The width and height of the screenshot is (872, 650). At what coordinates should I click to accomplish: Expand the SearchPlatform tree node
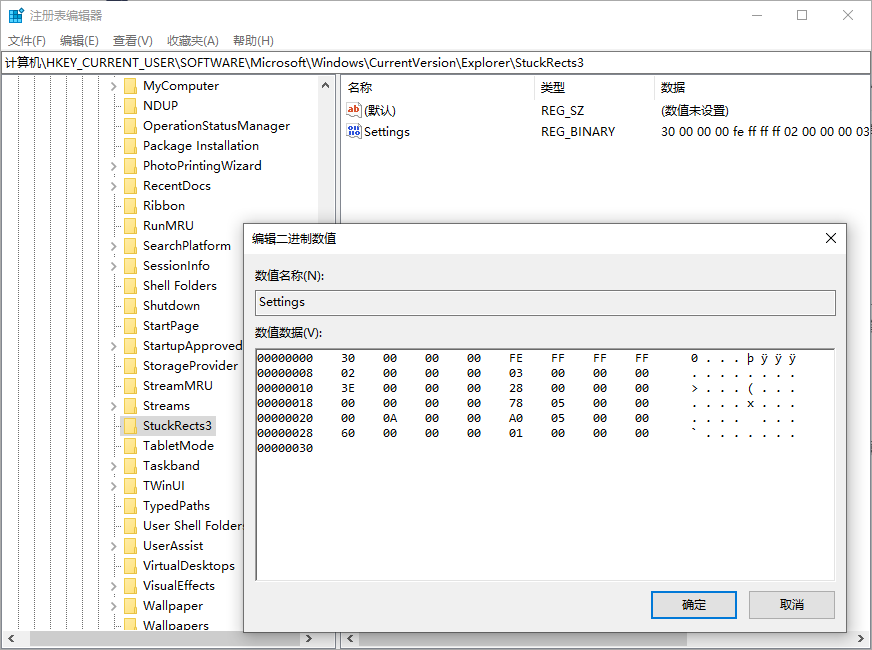pos(113,245)
